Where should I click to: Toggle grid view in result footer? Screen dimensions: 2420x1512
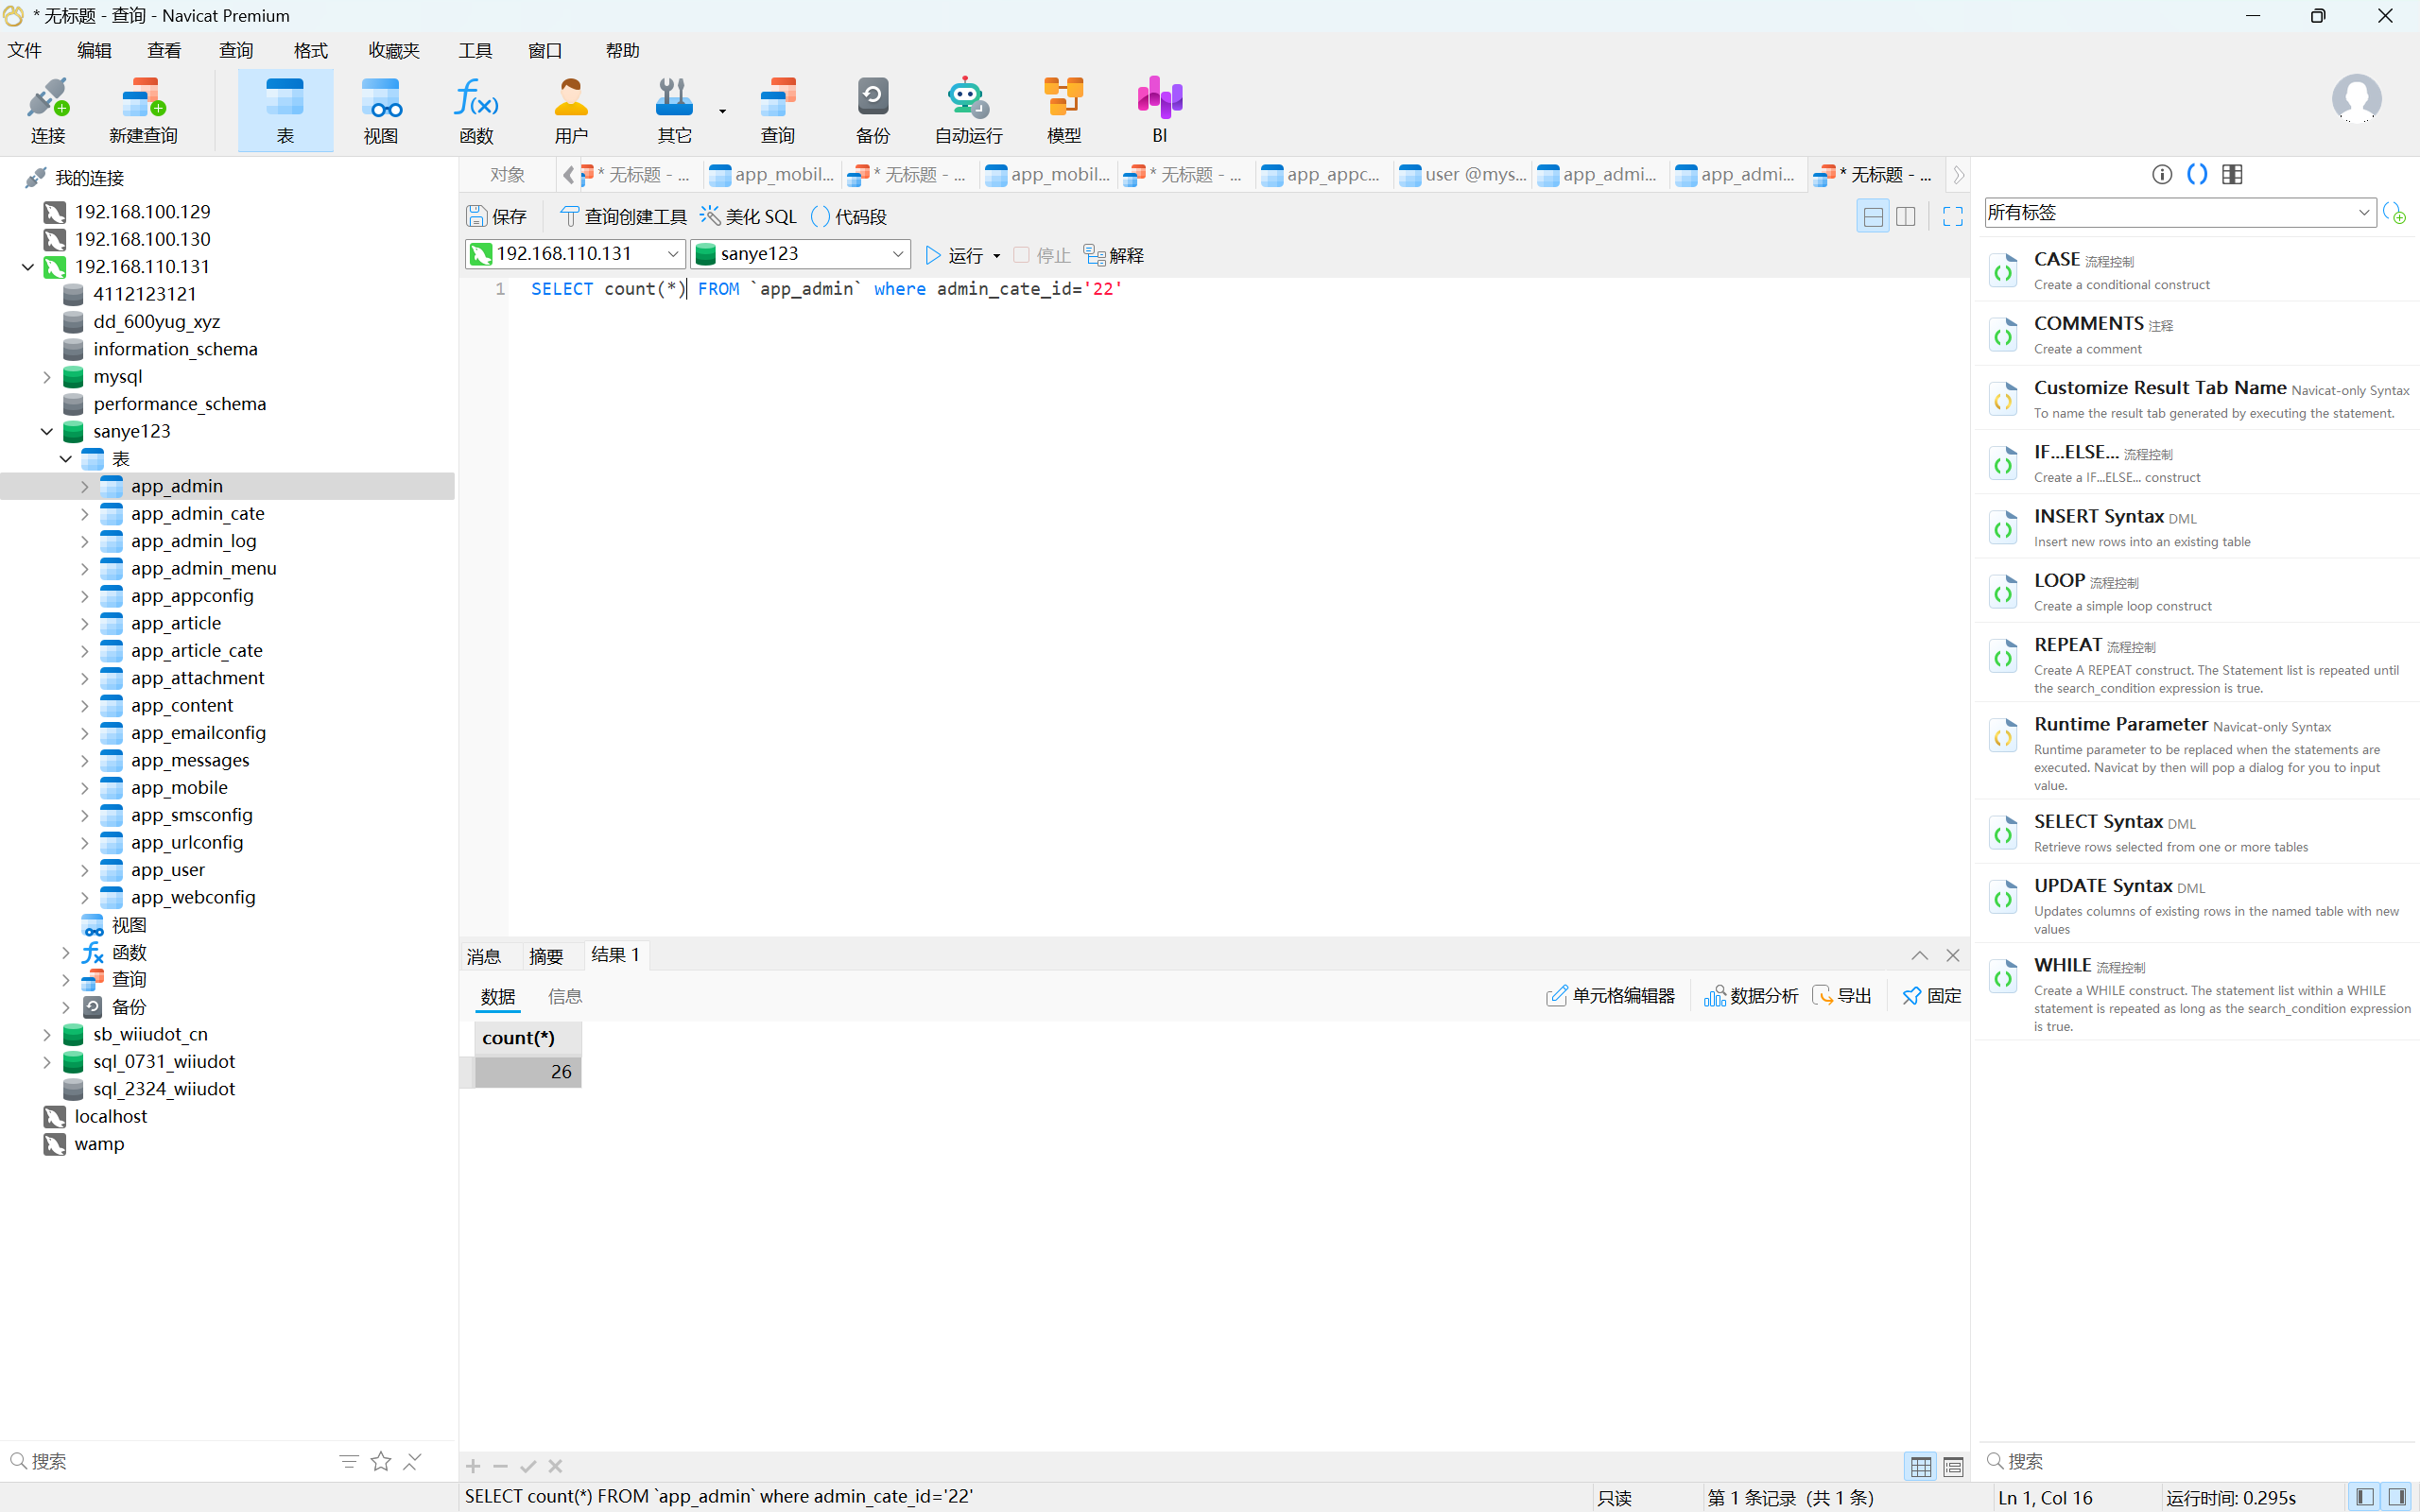click(1921, 1466)
